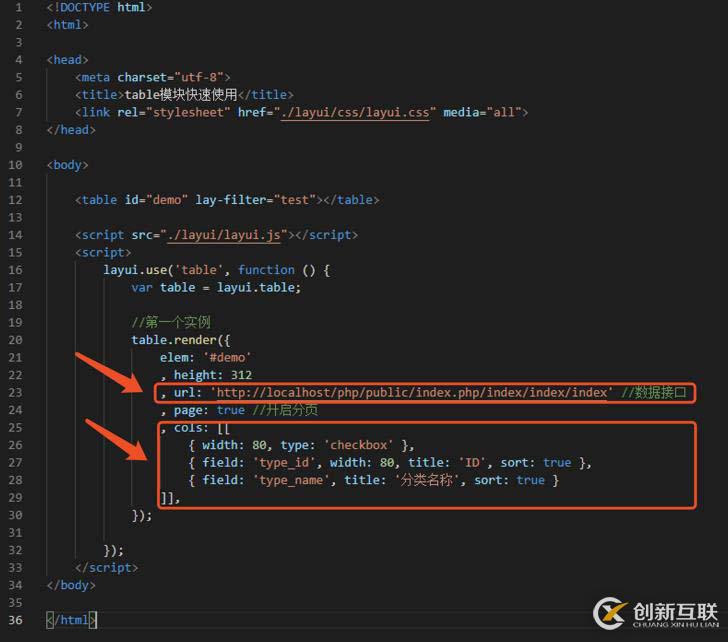Click line number 1 in the gutter
The image size is (728, 642).
pyautogui.click(x=19, y=8)
